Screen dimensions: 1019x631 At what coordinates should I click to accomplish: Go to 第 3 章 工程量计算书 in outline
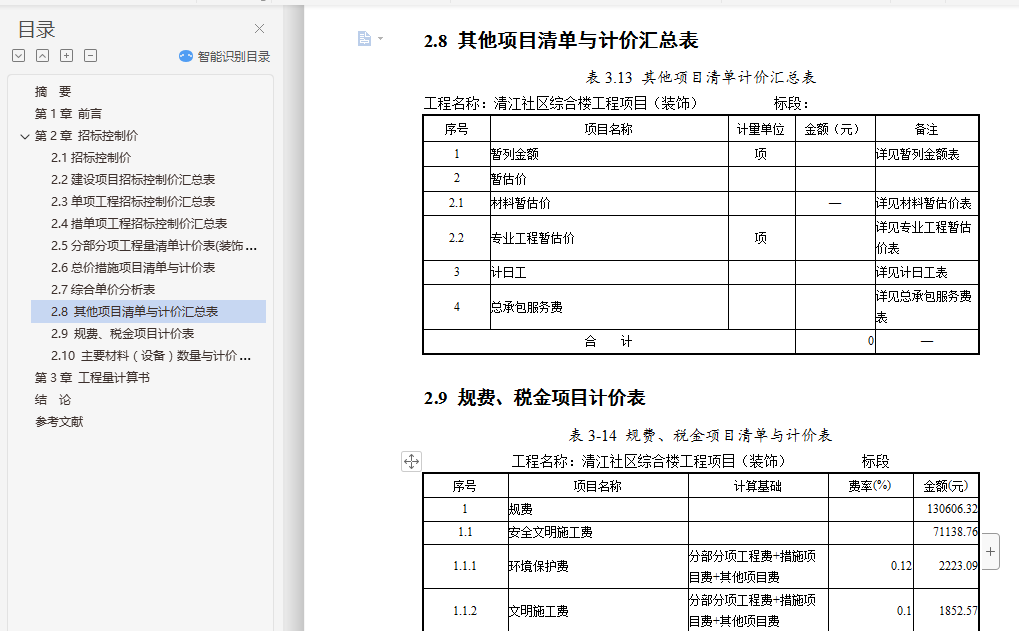[92, 378]
